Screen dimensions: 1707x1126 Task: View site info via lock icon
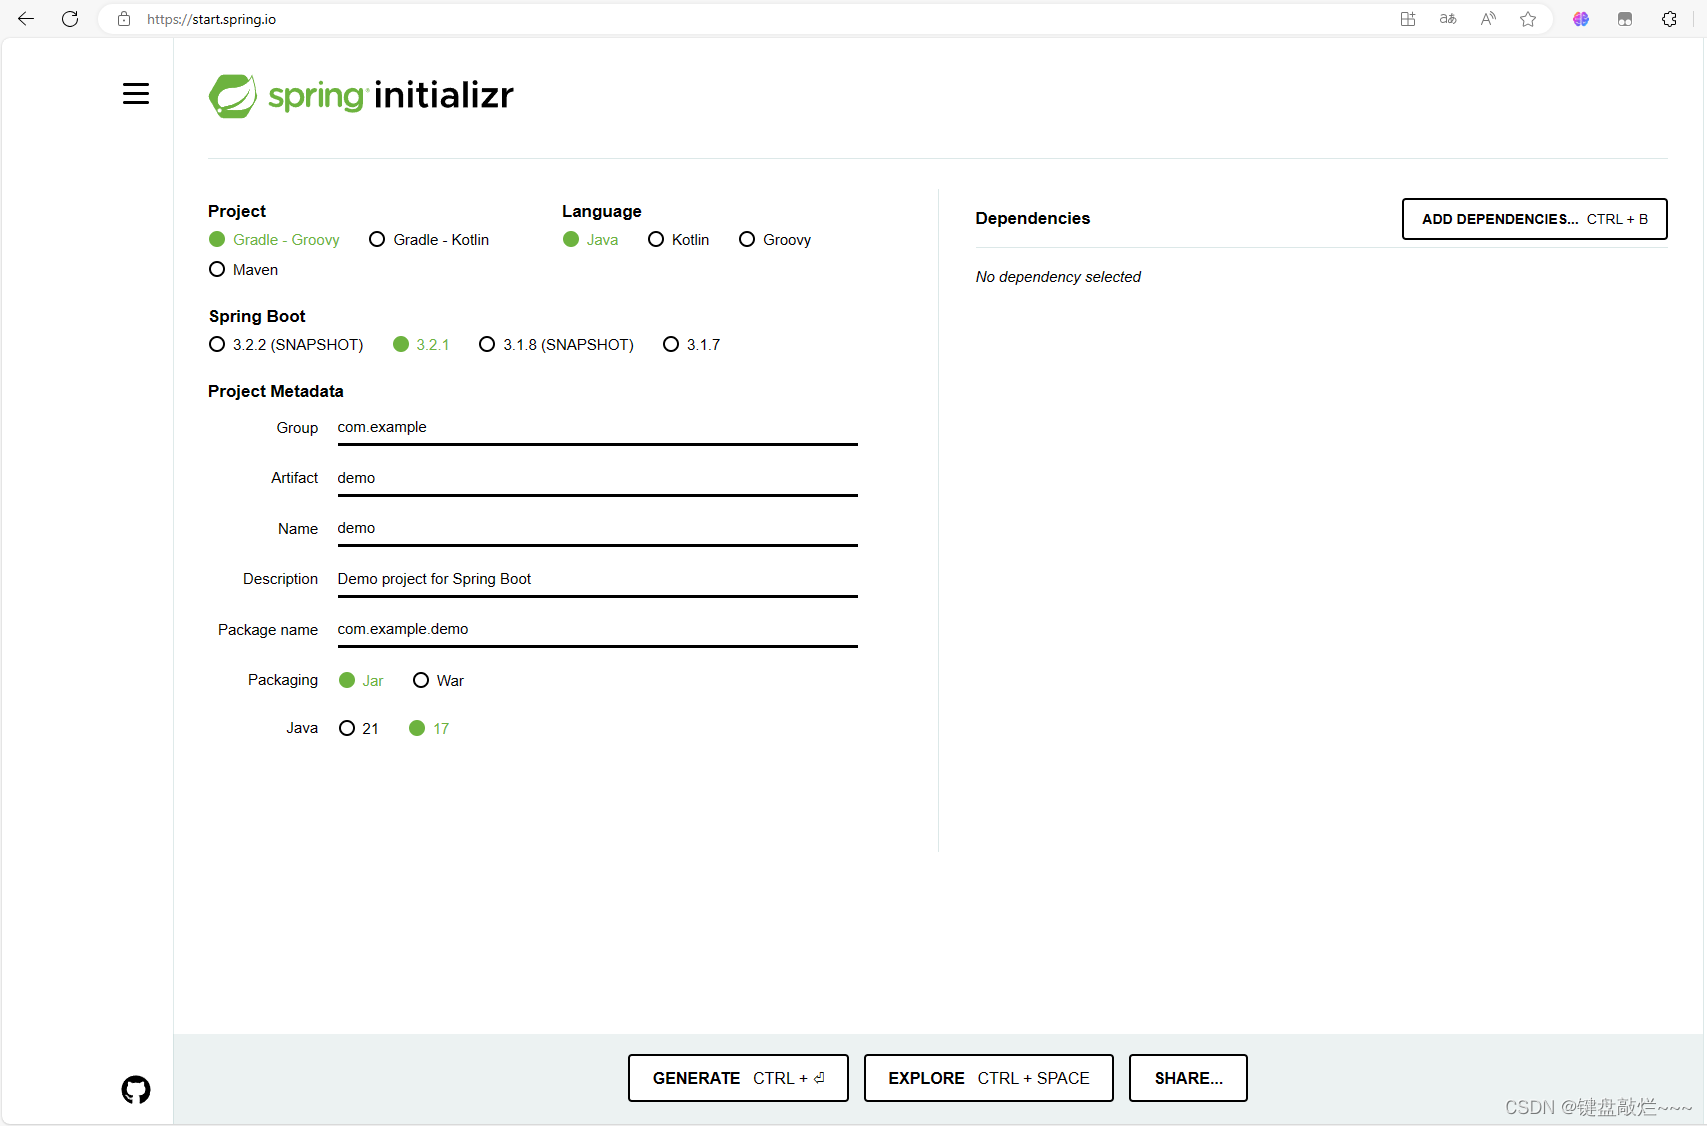tap(124, 19)
